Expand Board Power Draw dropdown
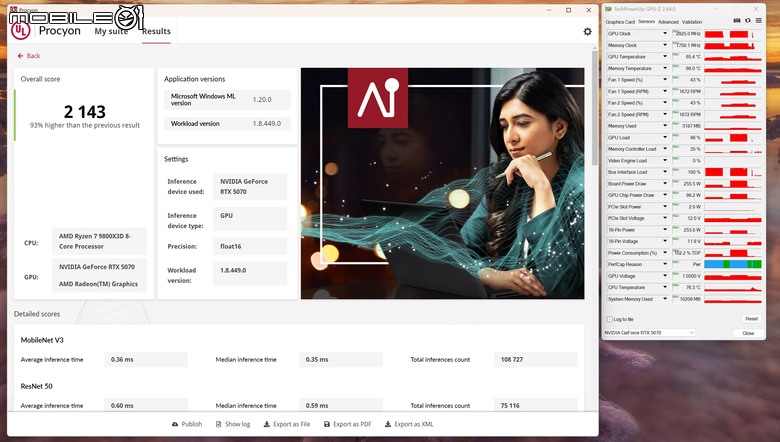 (665, 183)
